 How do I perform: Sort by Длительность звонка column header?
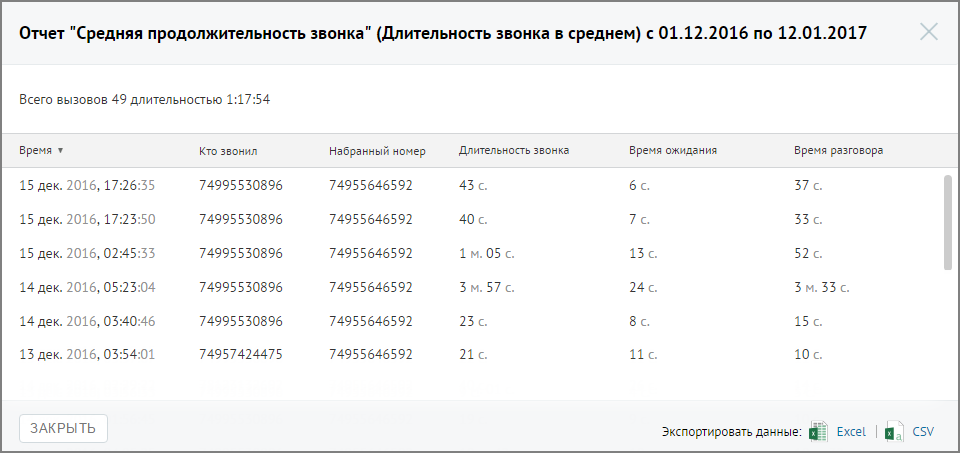[514, 151]
